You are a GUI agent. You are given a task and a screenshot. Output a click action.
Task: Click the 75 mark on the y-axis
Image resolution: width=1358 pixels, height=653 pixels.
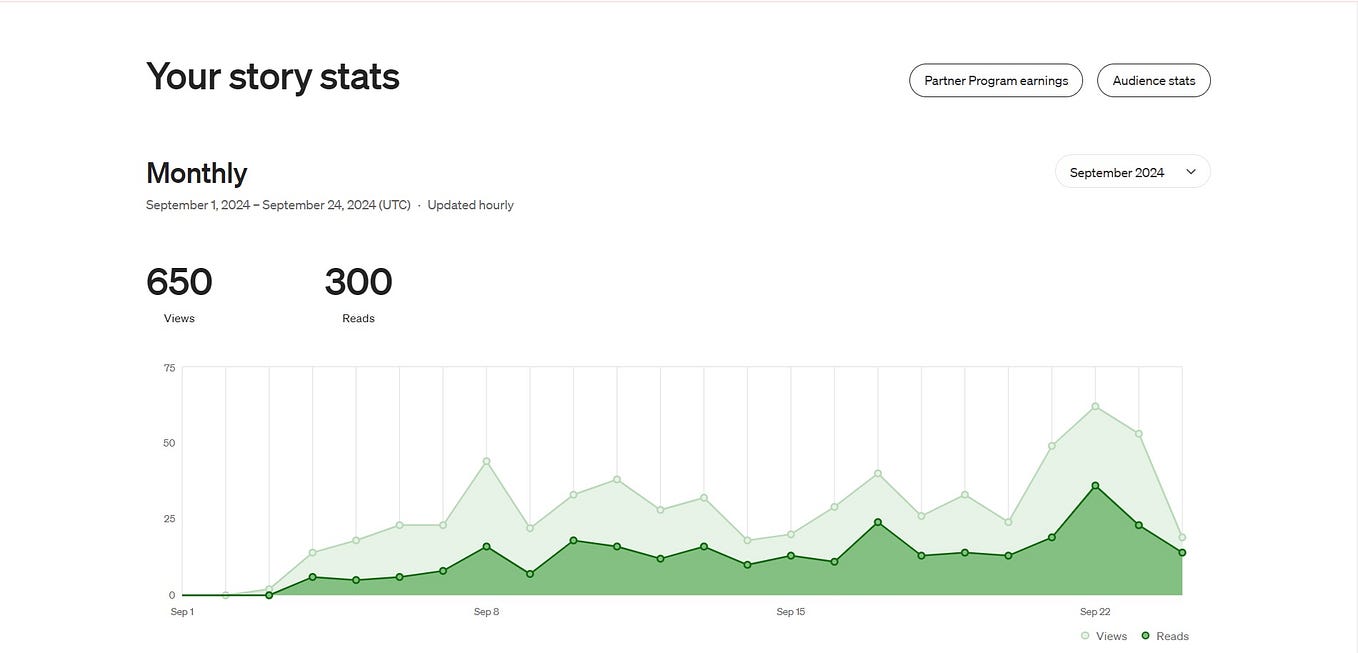(168, 366)
